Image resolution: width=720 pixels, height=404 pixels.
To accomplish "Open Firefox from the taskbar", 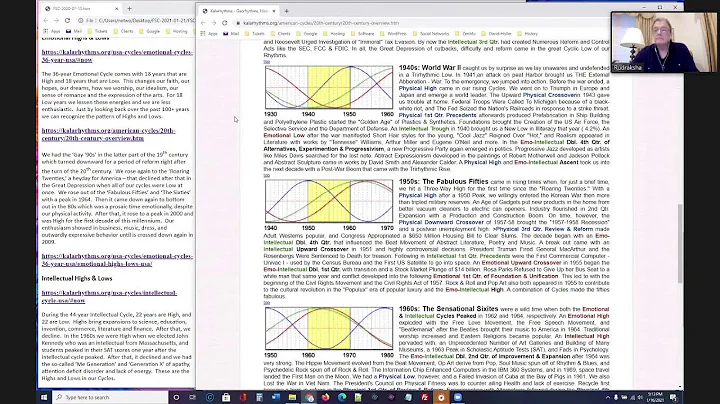I will [x=326, y=397].
